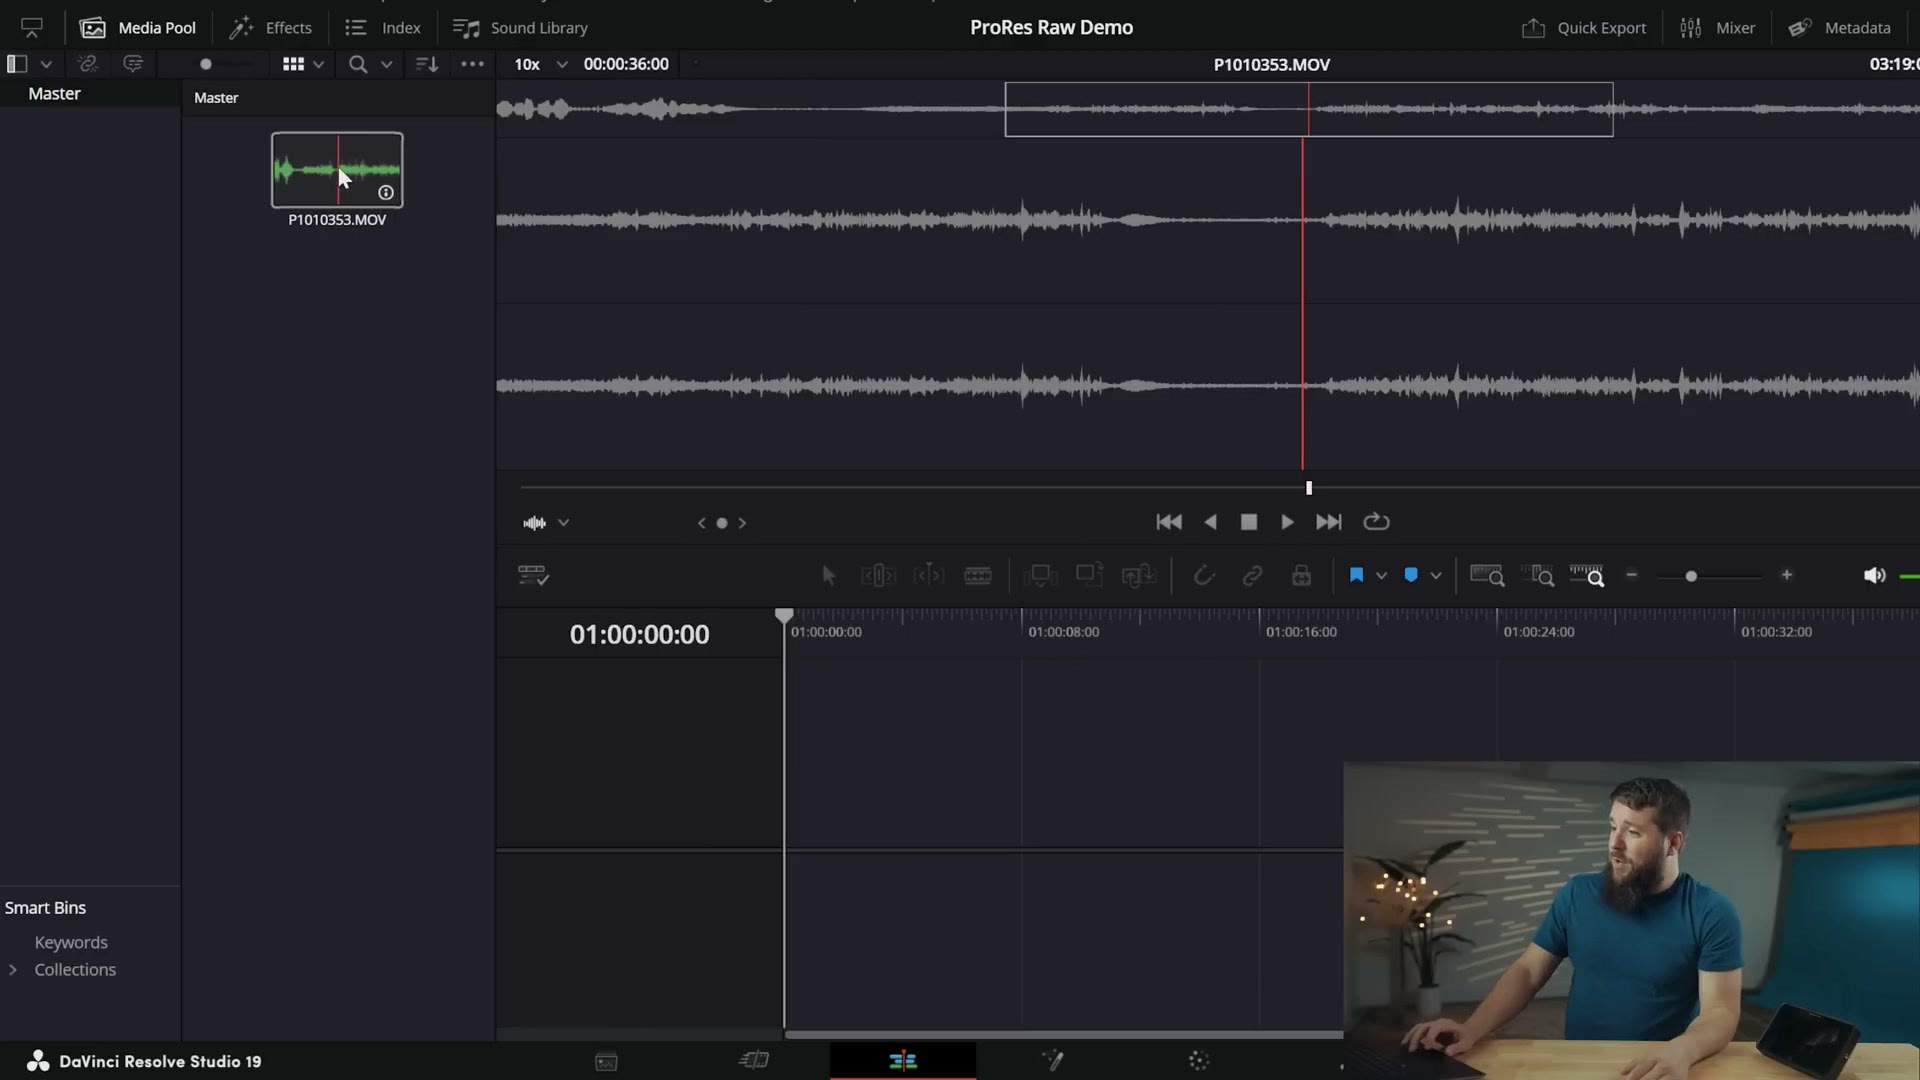The height and width of the screenshot is (1080, 1920).
Task: Open the 10x zoom level dropdown
Action: coord(540,64)
